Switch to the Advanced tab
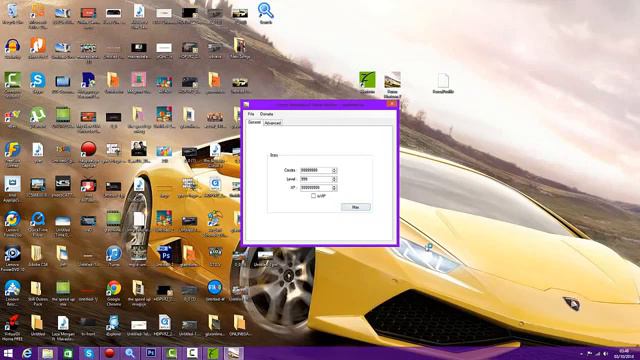 tap(272, 122)
